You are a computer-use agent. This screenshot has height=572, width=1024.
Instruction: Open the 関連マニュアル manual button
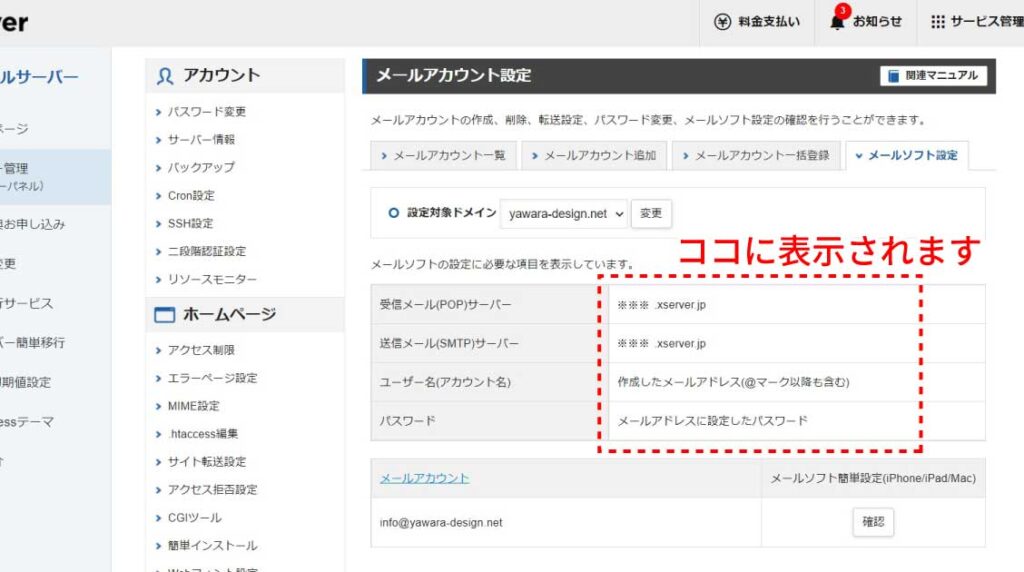[x=933, y=76]
